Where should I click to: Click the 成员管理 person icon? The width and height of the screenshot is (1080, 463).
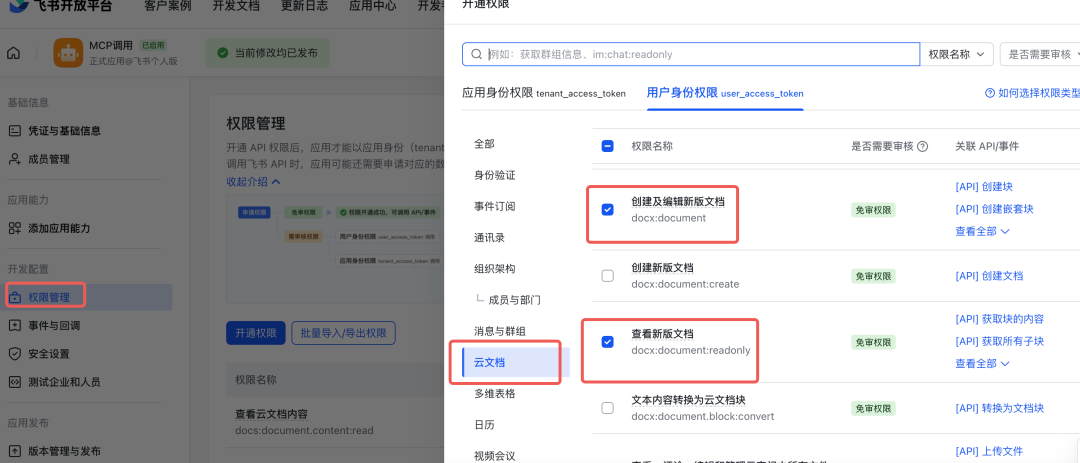14,159
